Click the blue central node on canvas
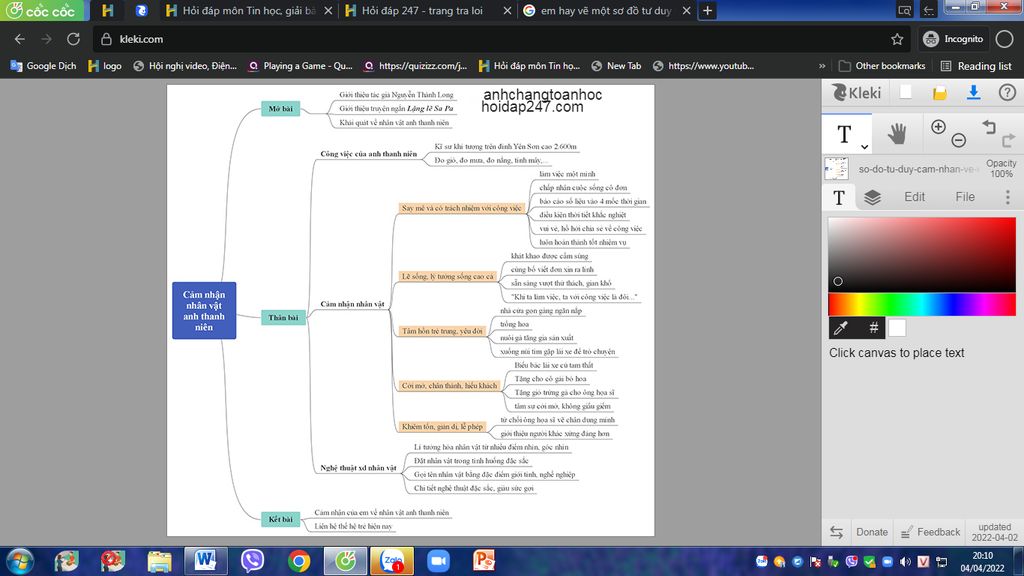The height and width of the screenshot is (576, 1024). (204, 311)
